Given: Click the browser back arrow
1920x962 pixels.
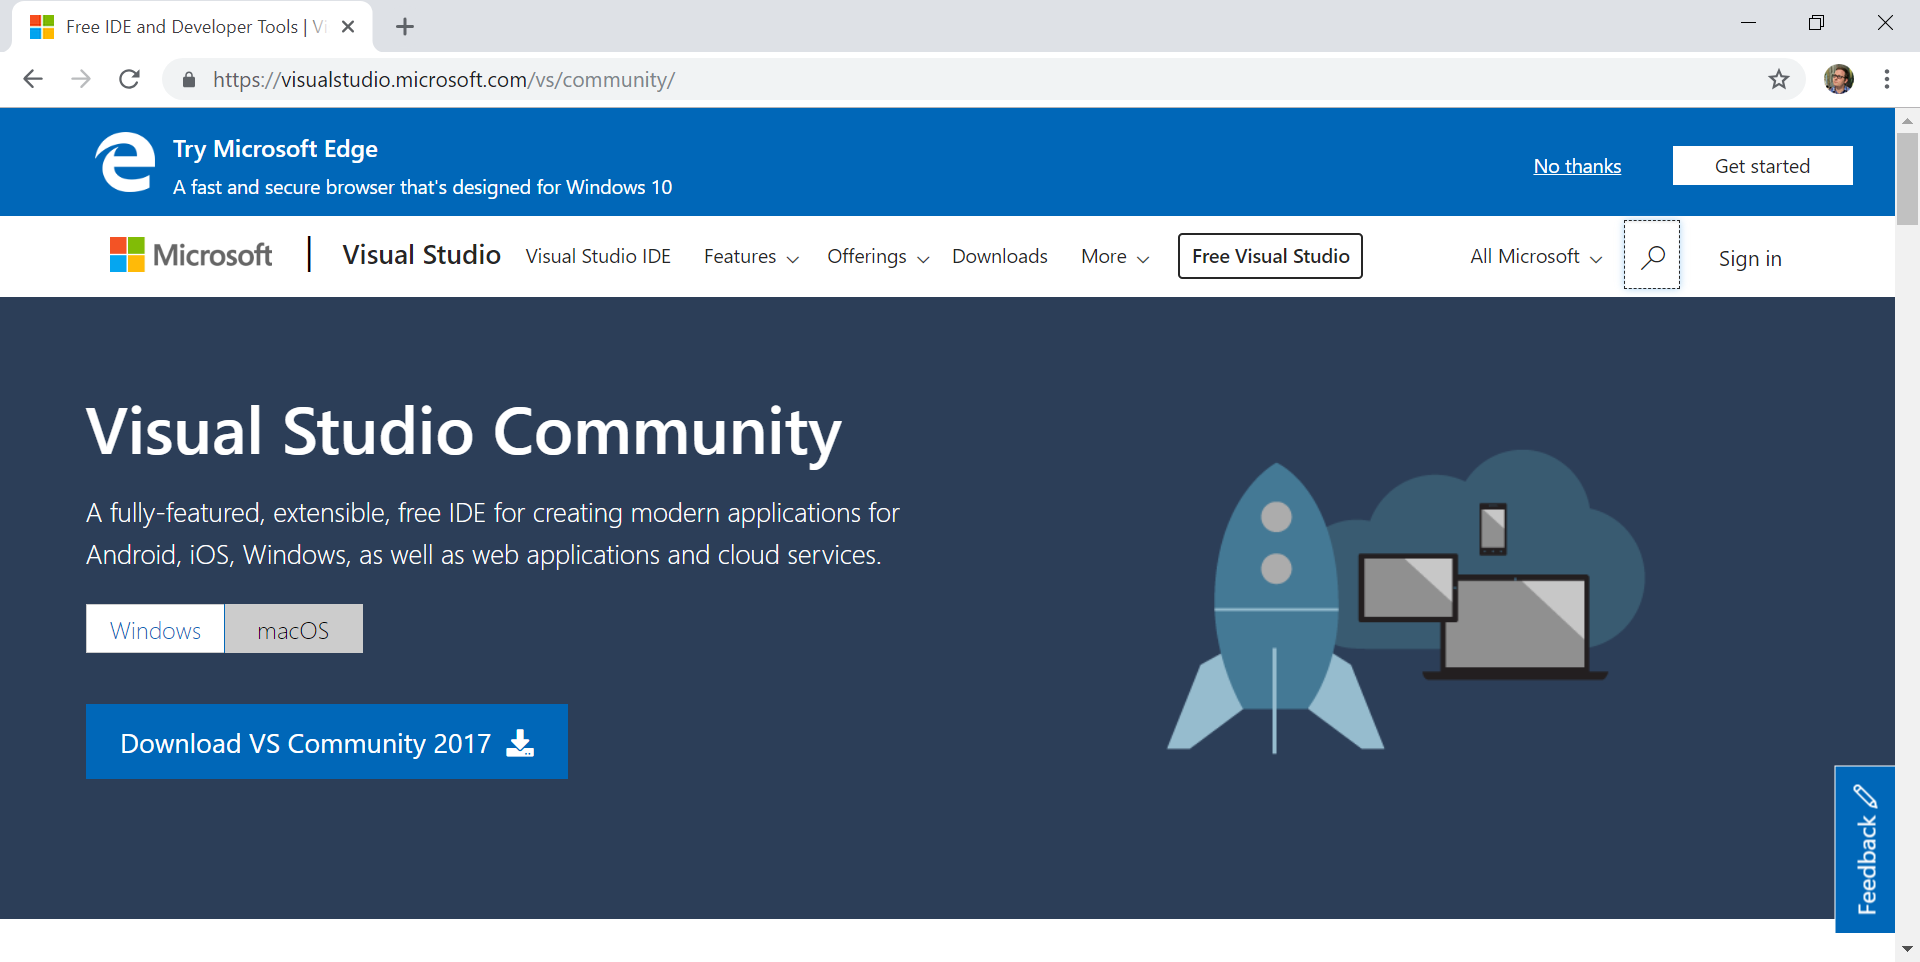Looking at the screenshot, I should [x=33, y=79].
